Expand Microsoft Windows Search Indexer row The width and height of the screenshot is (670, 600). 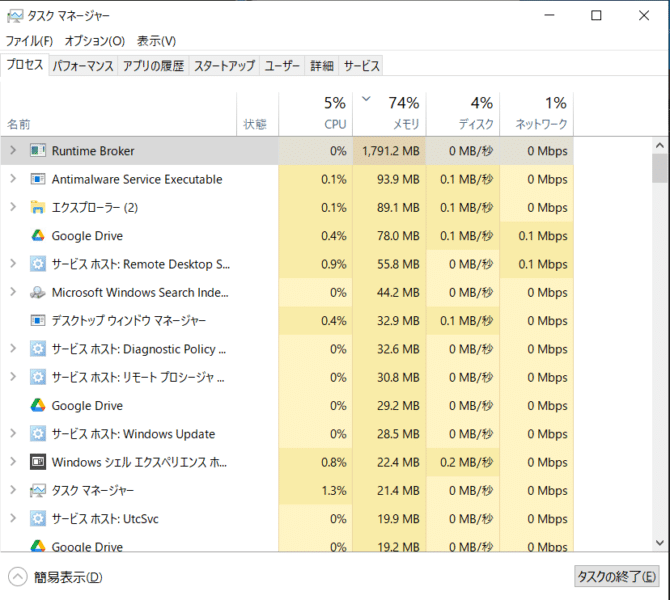(13, 292)
